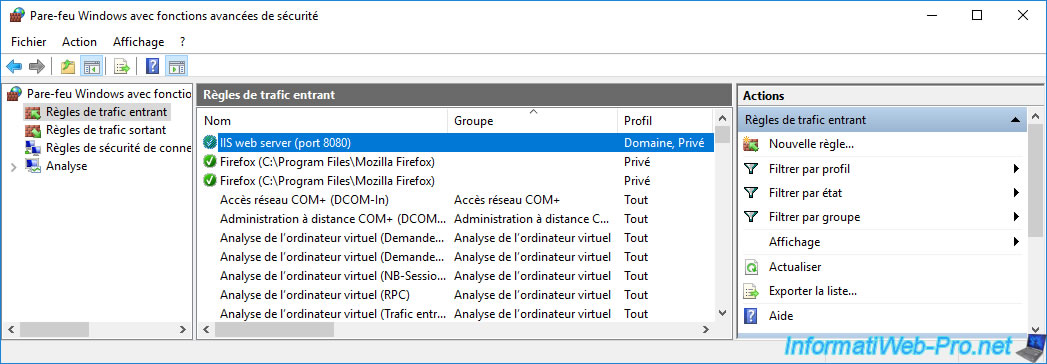The width and height of the screenshot is (1047, 364).
Task: Toggle the show/hide console tree icon
Action: [x=91, y=66]
